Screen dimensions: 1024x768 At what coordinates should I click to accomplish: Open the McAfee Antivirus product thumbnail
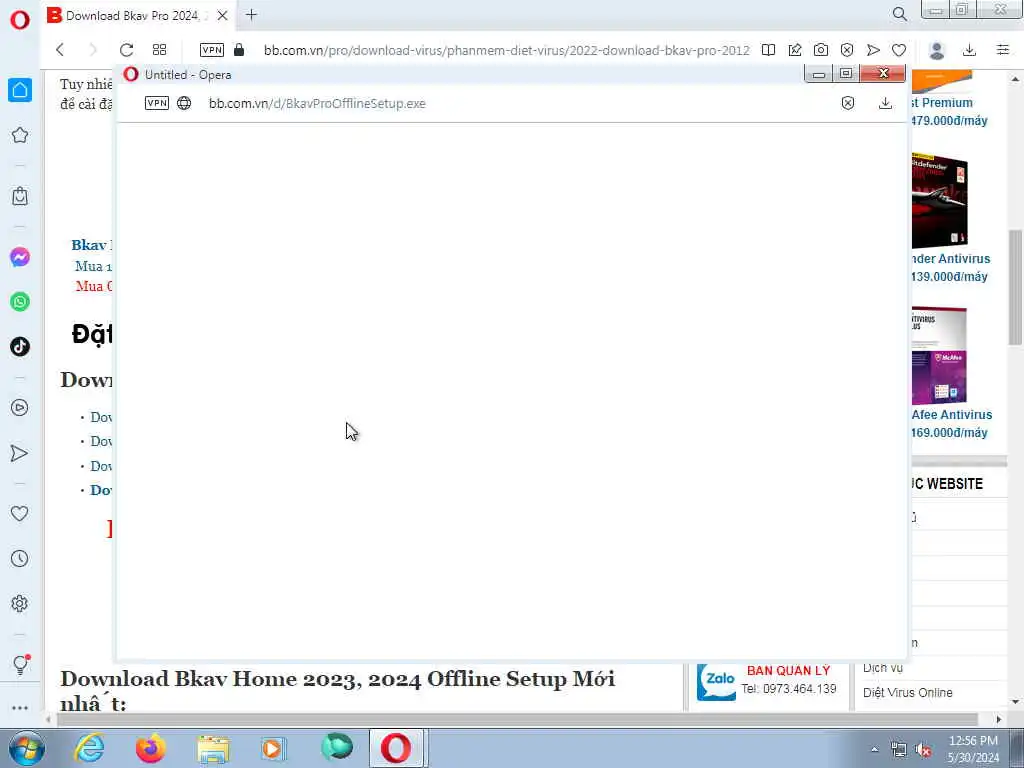[939, 356]
